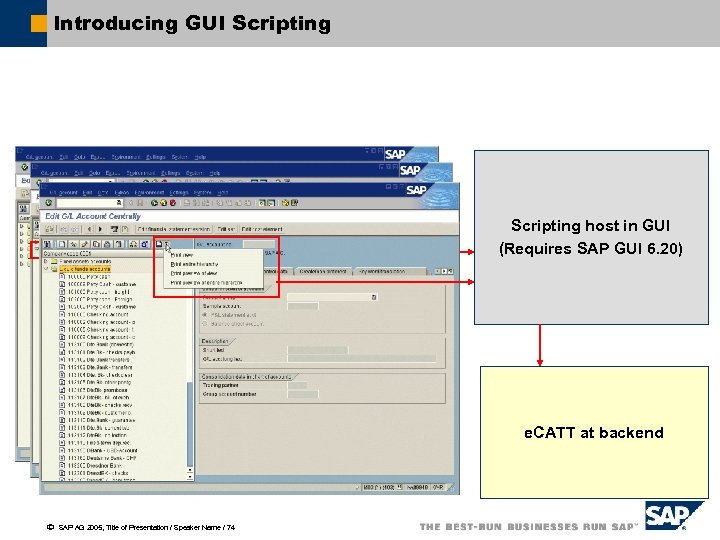Open the command field history dropdown
This screenshot has height=540, width=720.
click(x=119, y=203)
